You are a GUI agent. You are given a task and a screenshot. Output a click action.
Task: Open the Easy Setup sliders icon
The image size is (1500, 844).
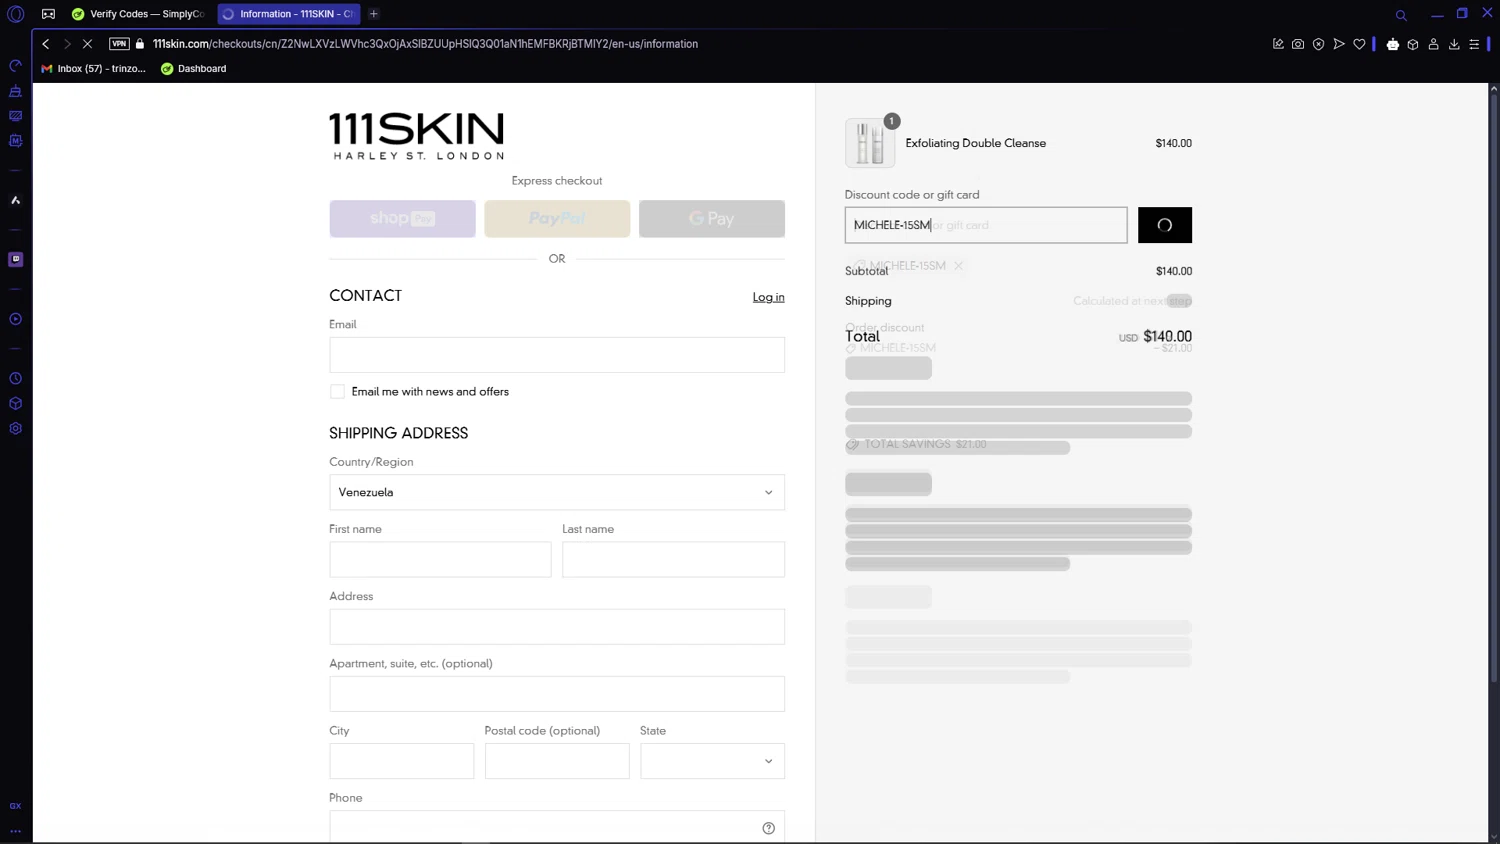coord(1474,44)
